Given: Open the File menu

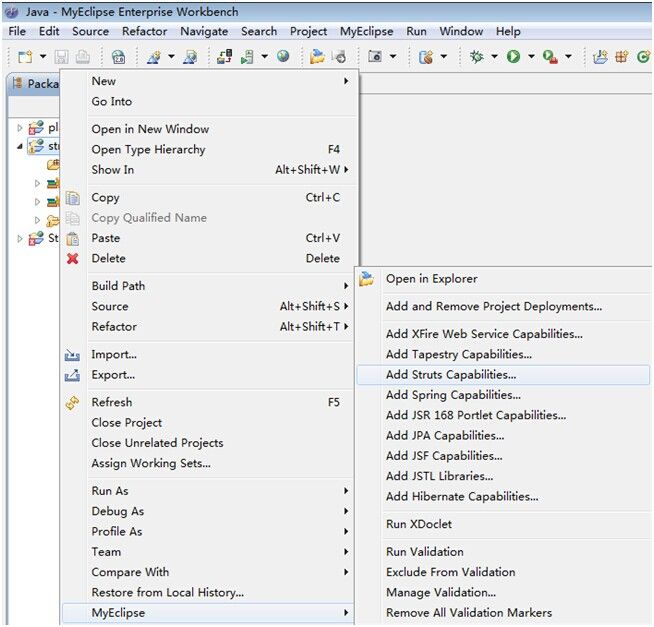Looking at the screenshot, I should (x=17, y=31).
